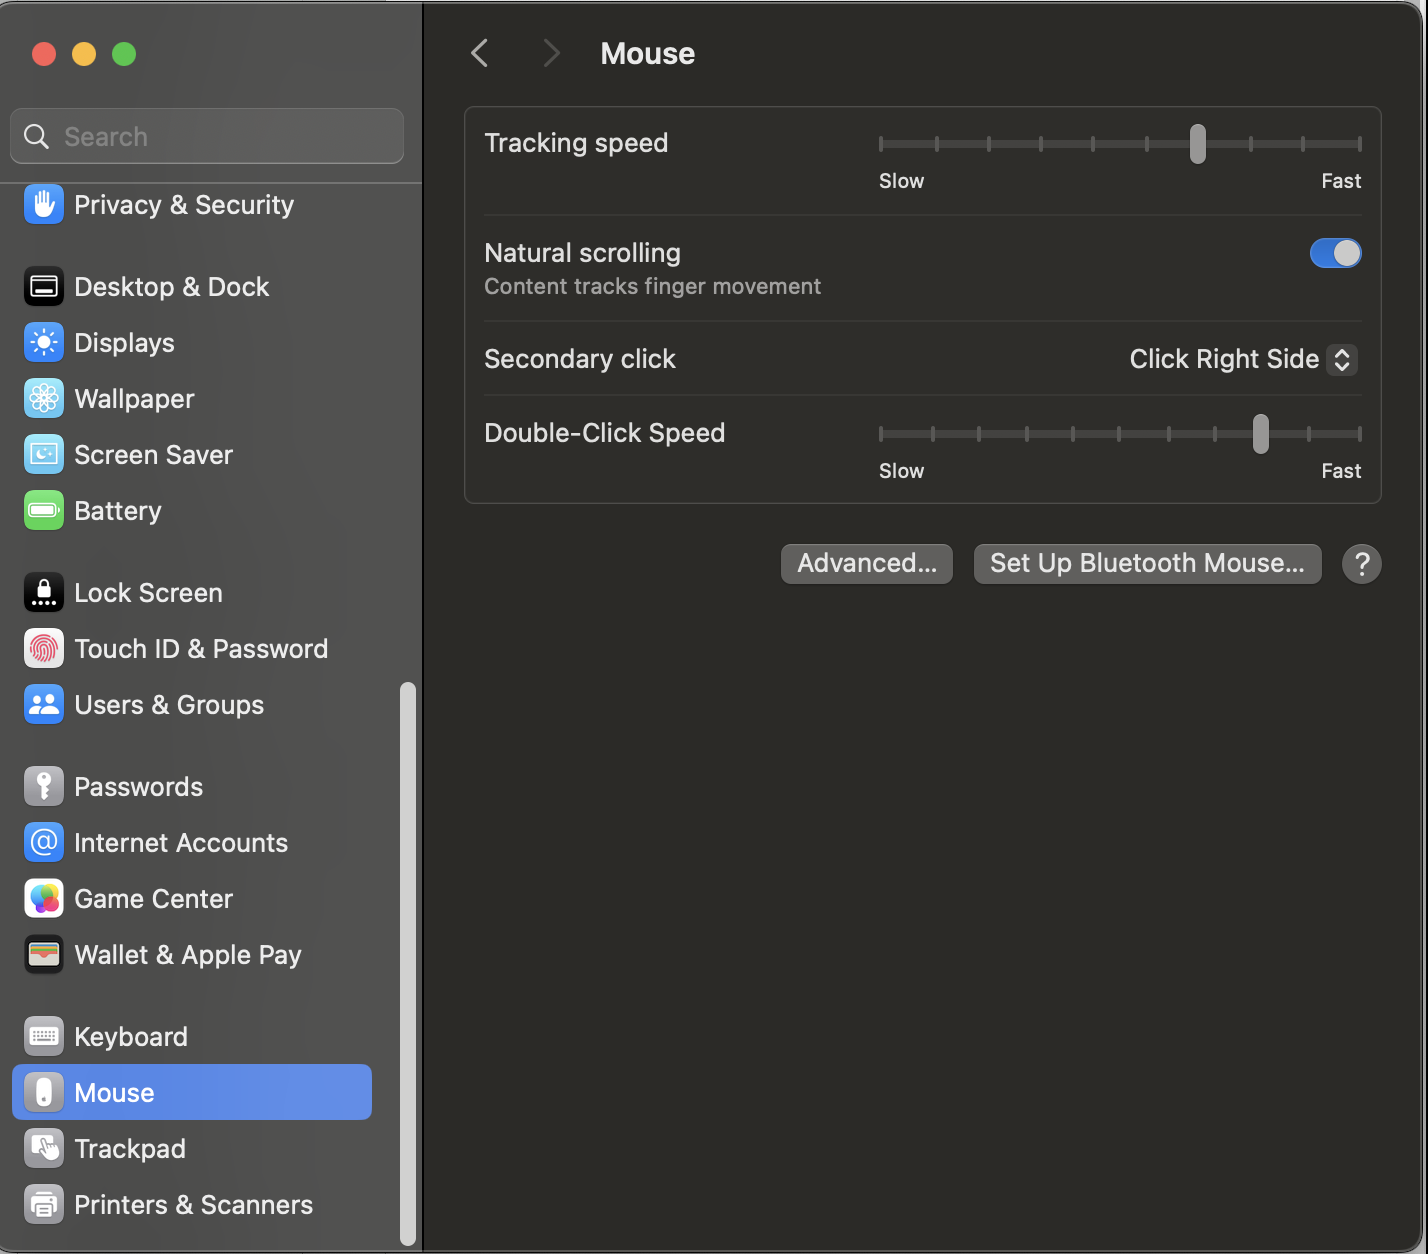Open the Game Center colorful icon
Image resolution: width=1428 pixels, height=1254 pixels.
(44, 899)
